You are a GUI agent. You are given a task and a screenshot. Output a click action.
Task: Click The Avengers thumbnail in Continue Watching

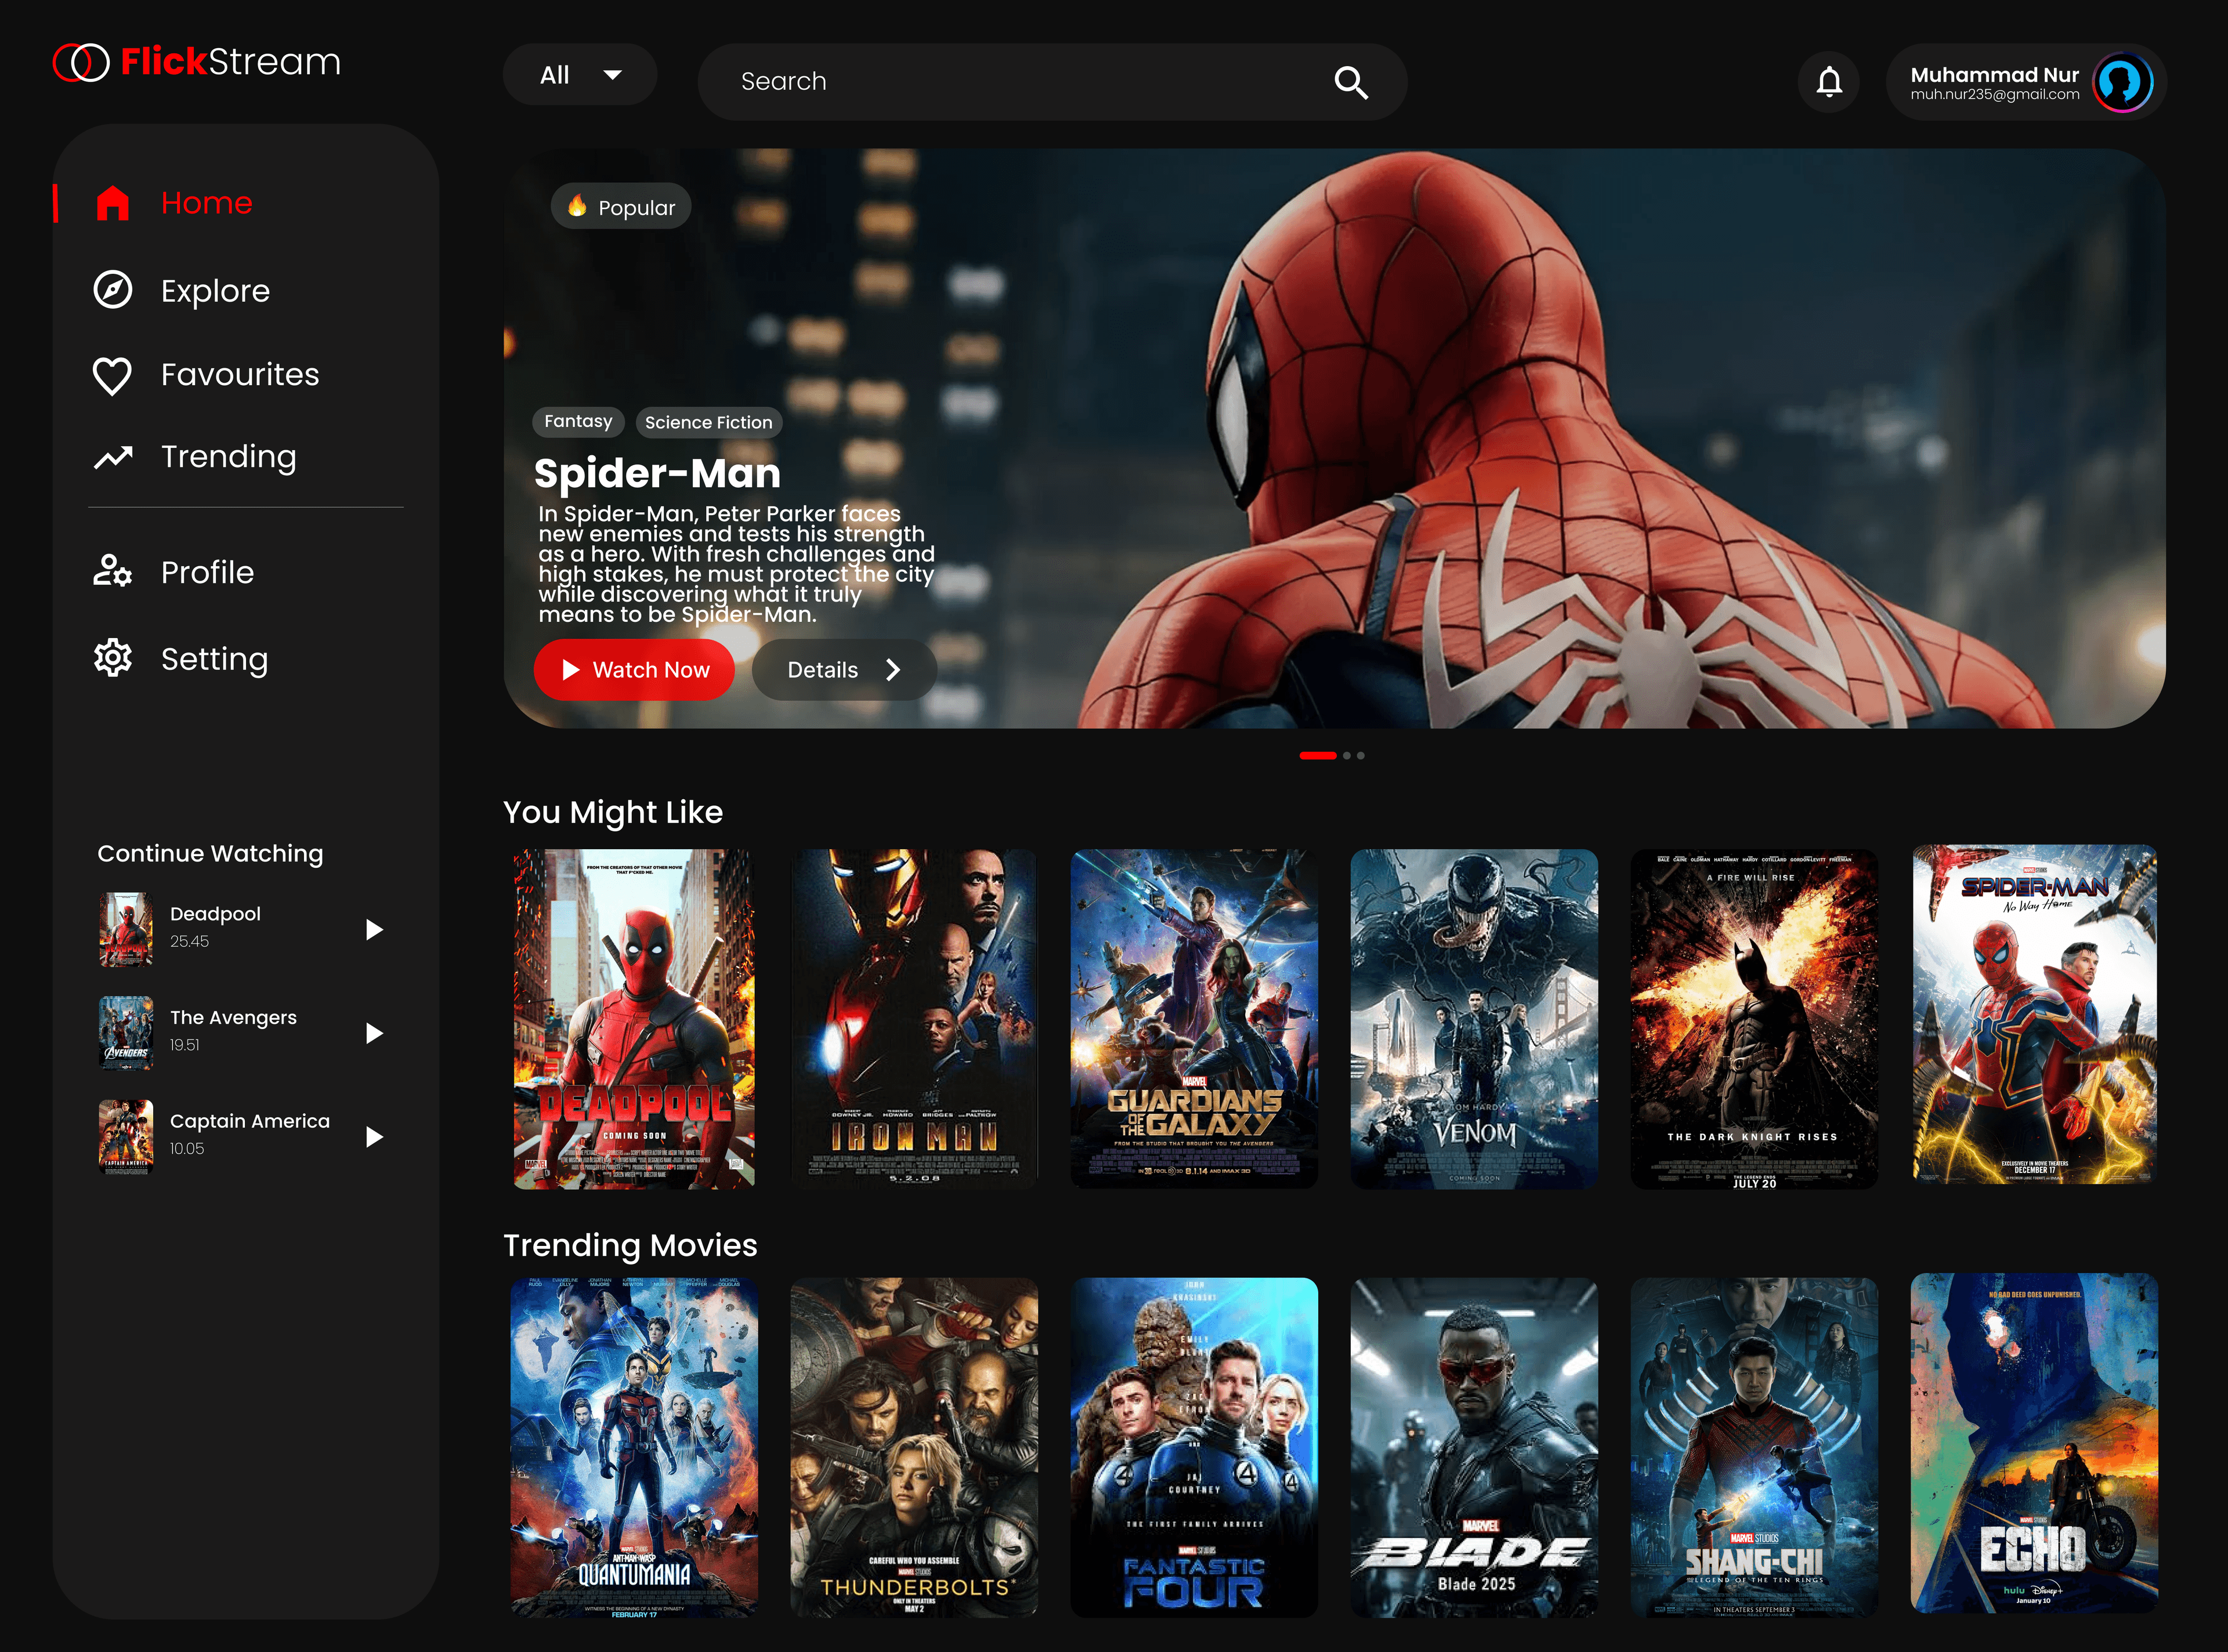126,1033
